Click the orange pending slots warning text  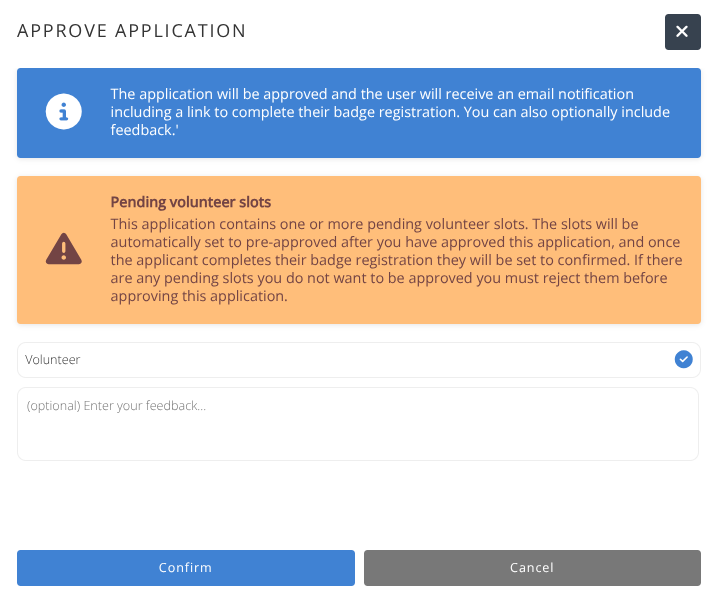(396, 260)
